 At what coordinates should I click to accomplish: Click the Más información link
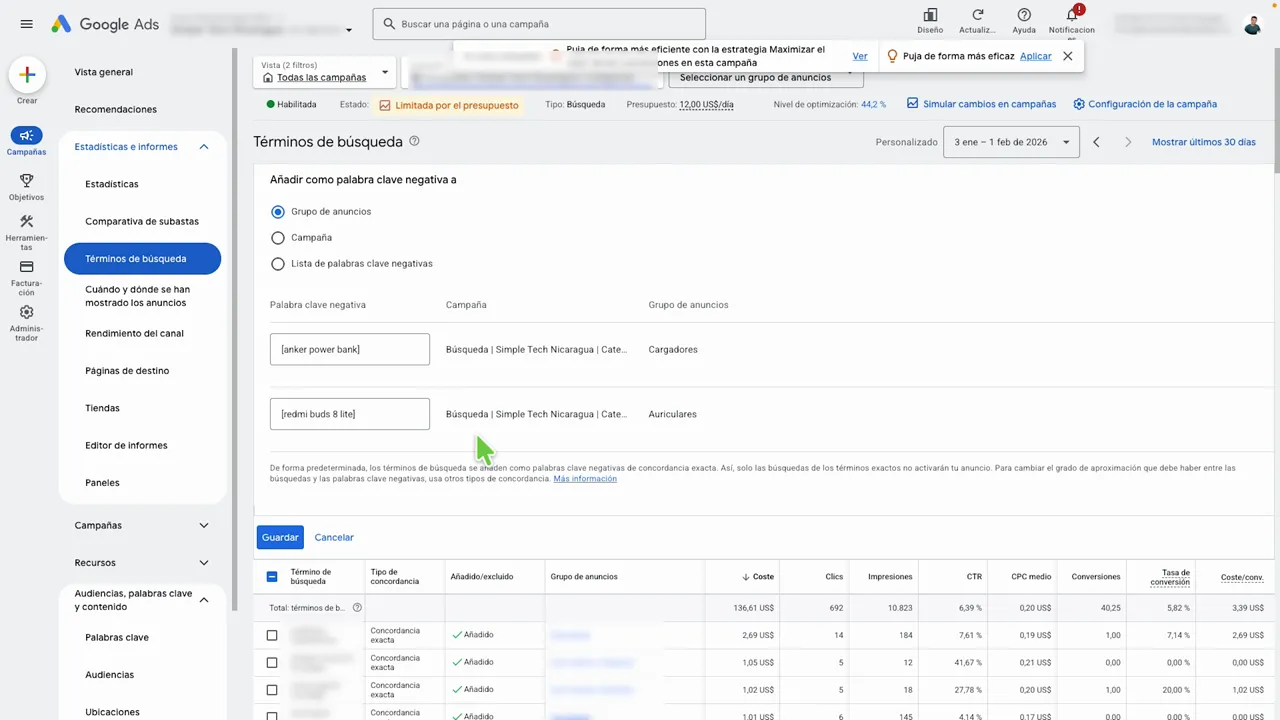click(x=585, y=479)
